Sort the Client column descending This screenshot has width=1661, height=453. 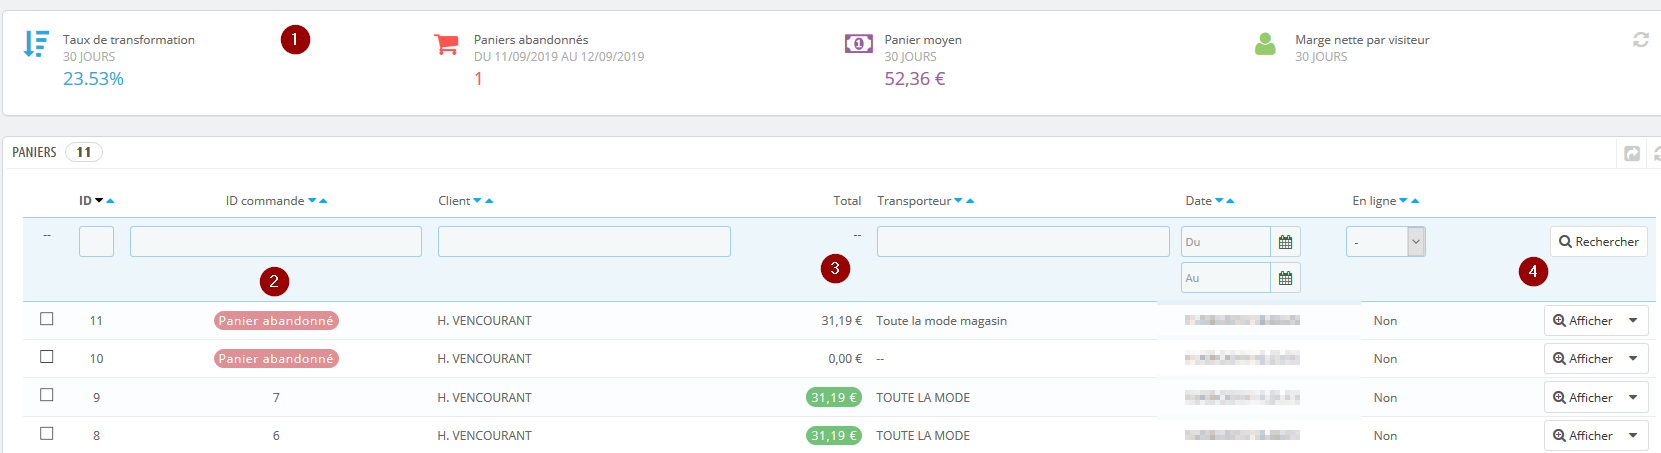pyautogui.click(x=477, y=201)
